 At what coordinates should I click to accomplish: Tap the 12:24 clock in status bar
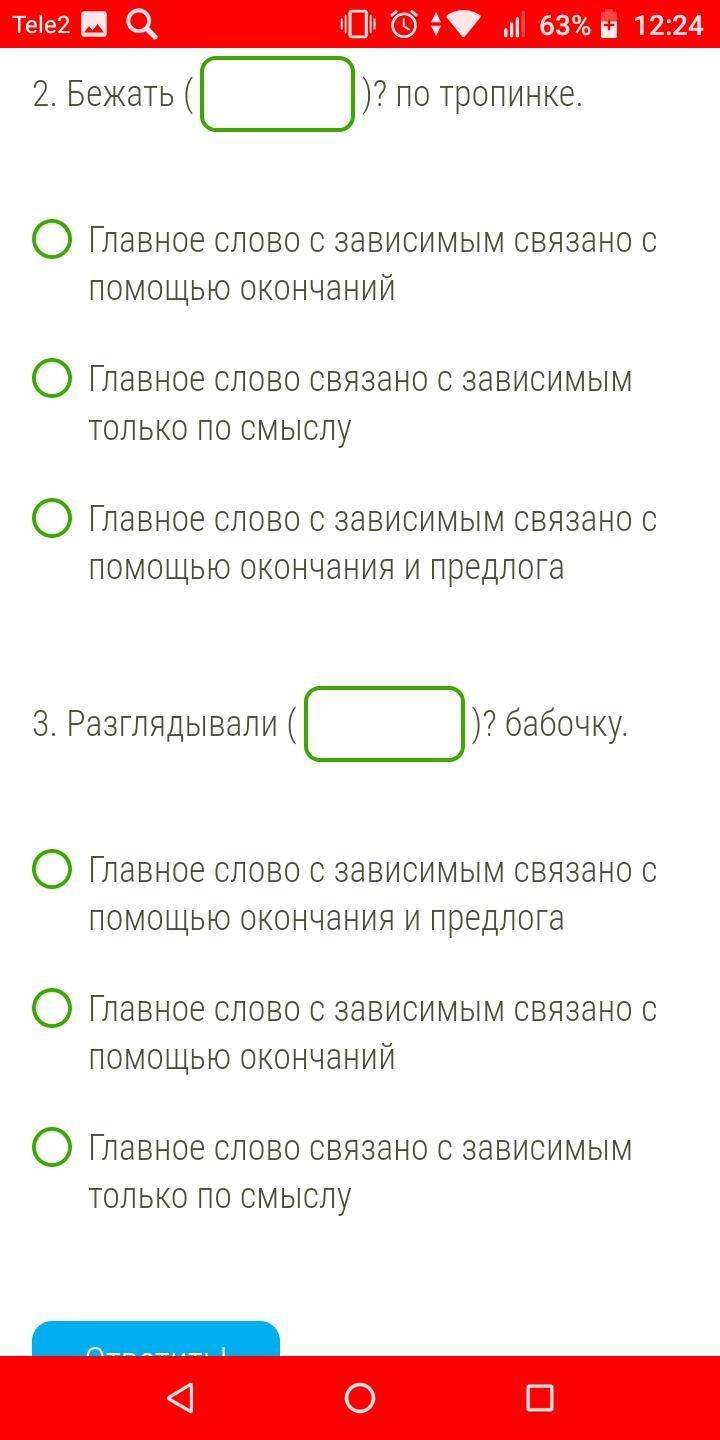(668, 25)
